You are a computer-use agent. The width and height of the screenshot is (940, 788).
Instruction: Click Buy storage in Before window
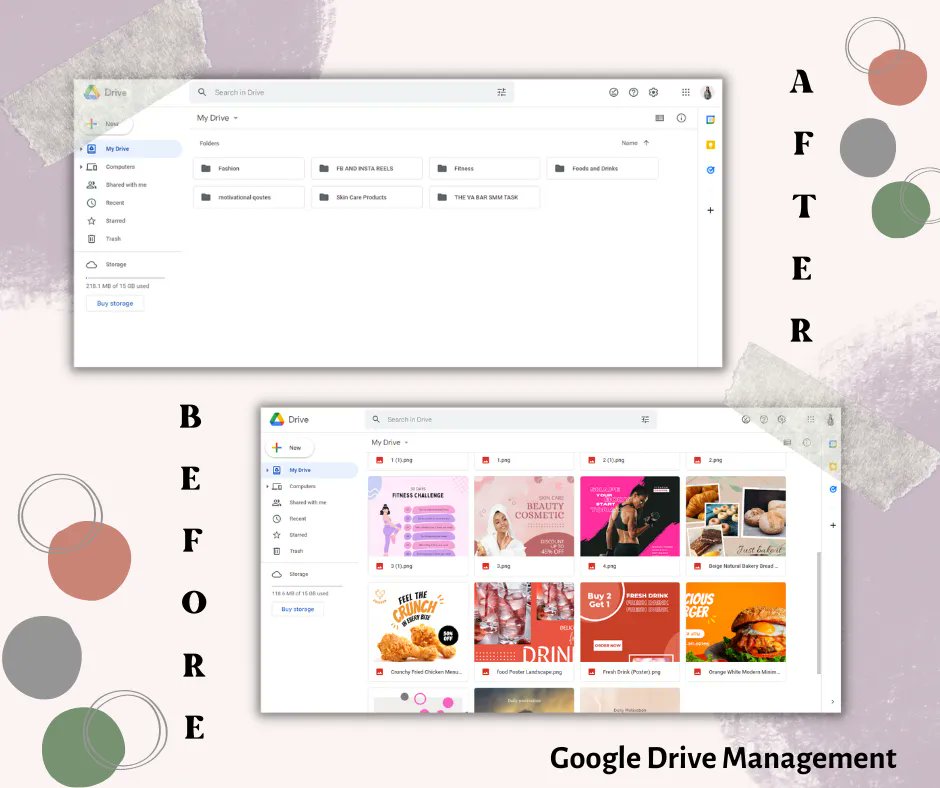tap(298, 609)
